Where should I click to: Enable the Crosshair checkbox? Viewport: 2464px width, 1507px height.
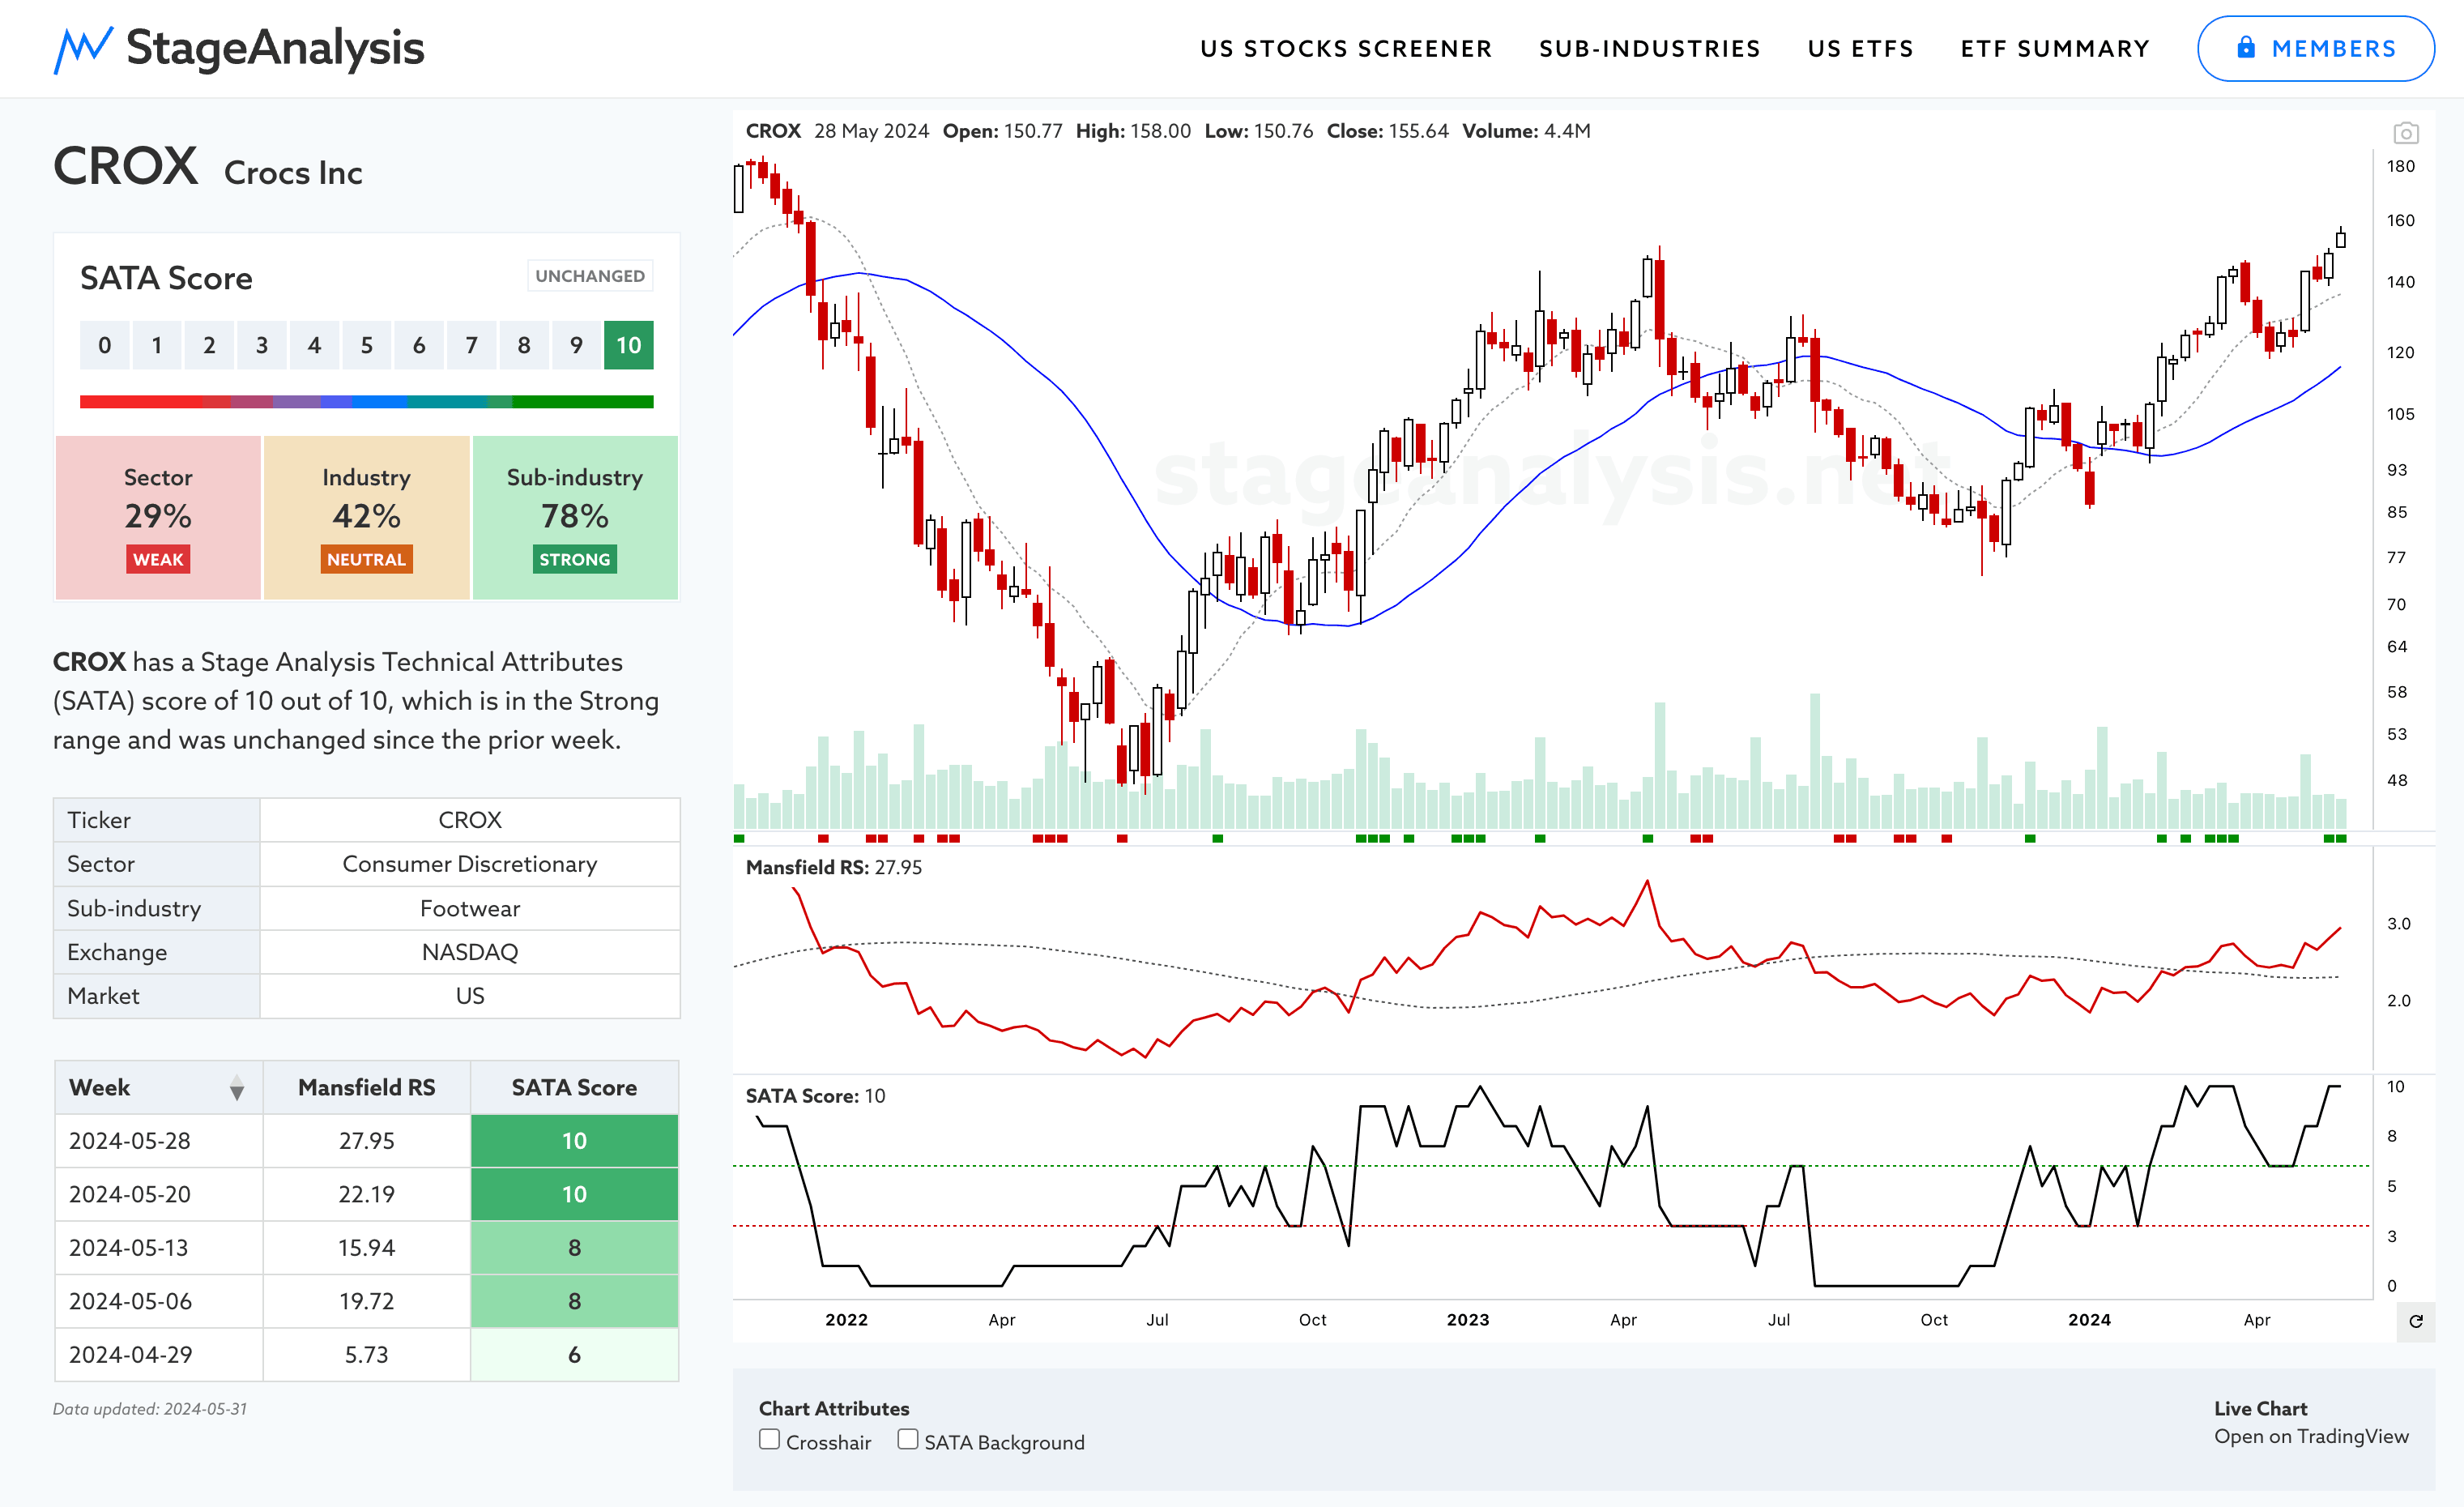(x=769, y=1439)
